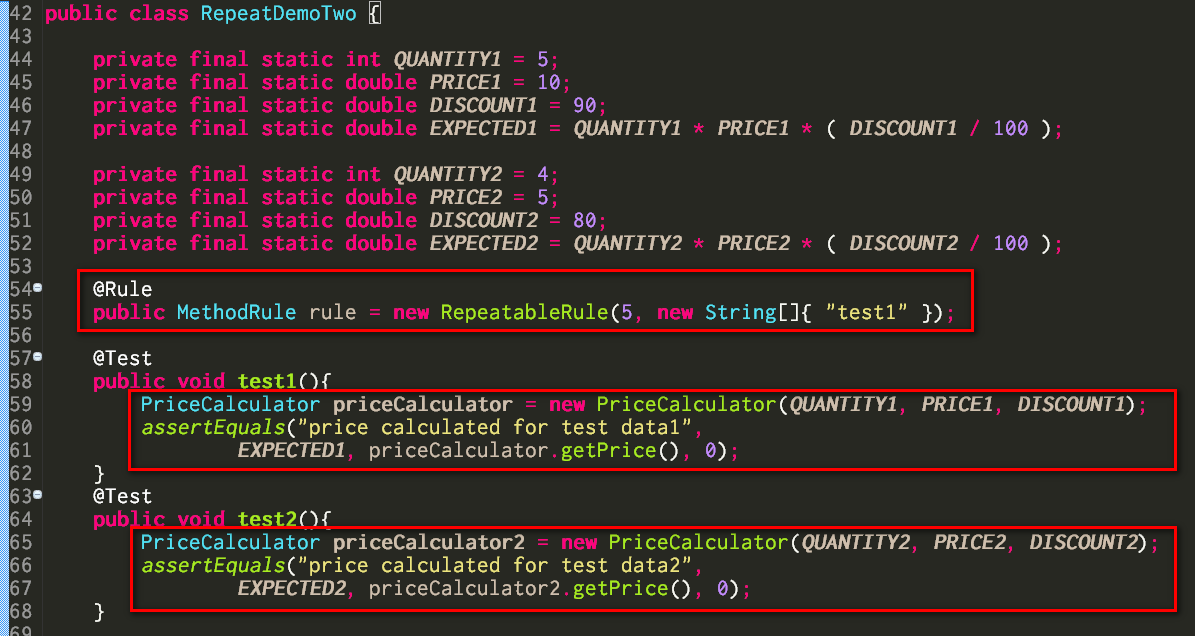The width and height of the screenshot is (1195, 636).
Task: Click the QUANTITY1 constant declaration on line 44
Action: click(x=447, y=60)
